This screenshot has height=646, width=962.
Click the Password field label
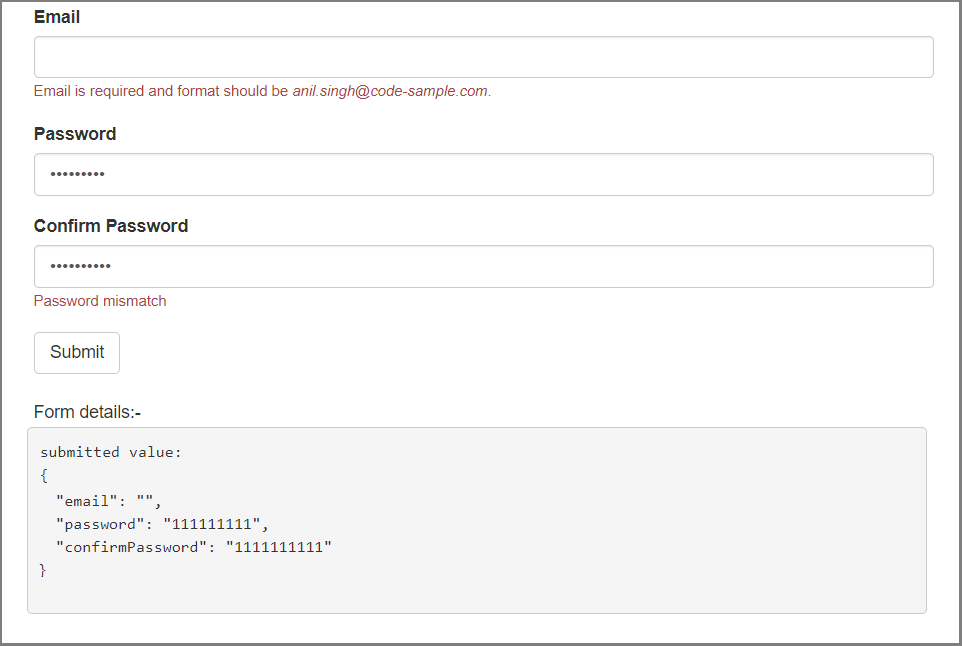point(75,134)
